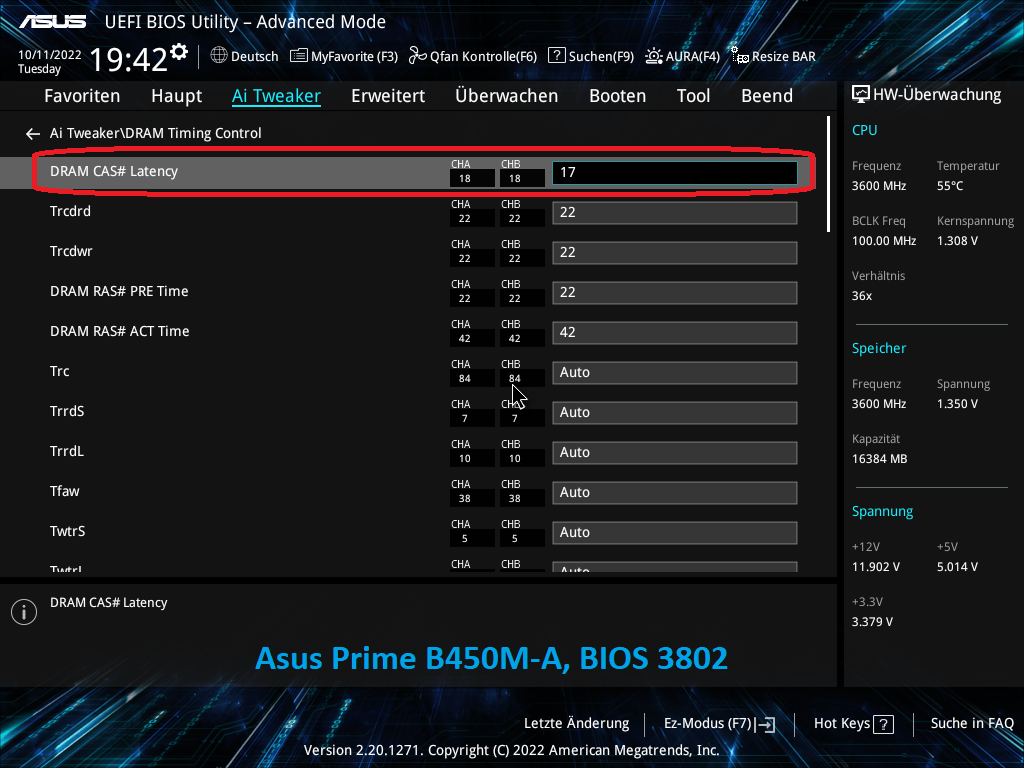Select the Ai Tweaker tab

point(276,96)
